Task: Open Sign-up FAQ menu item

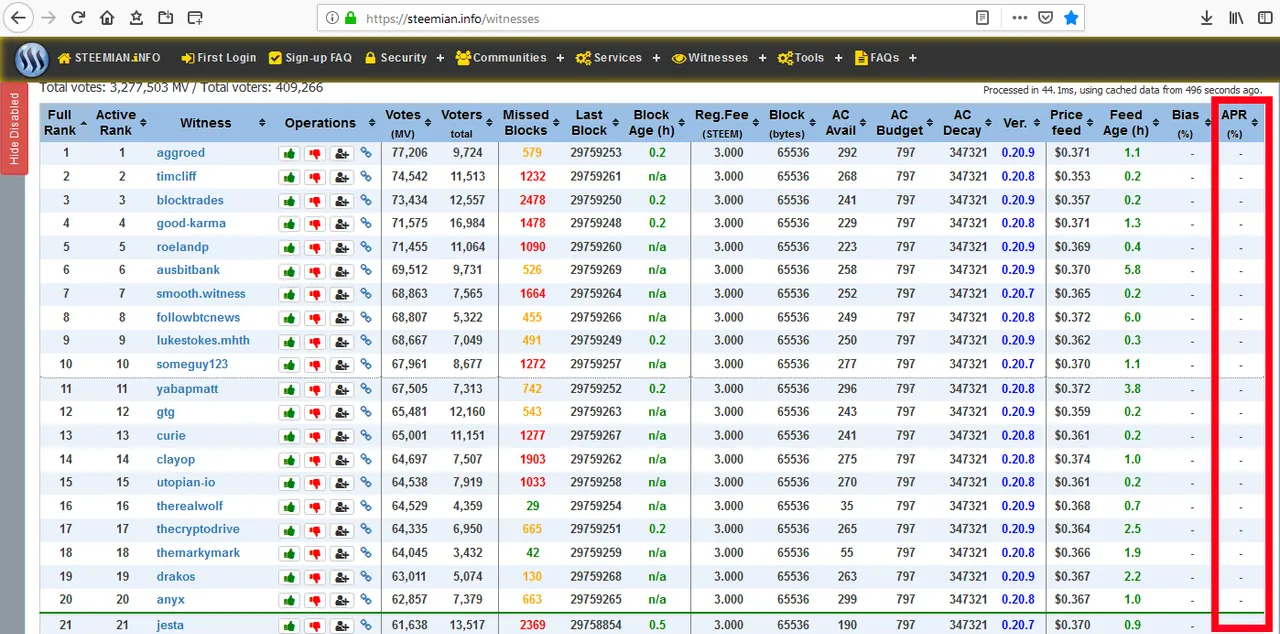Action: coord(310,58)
